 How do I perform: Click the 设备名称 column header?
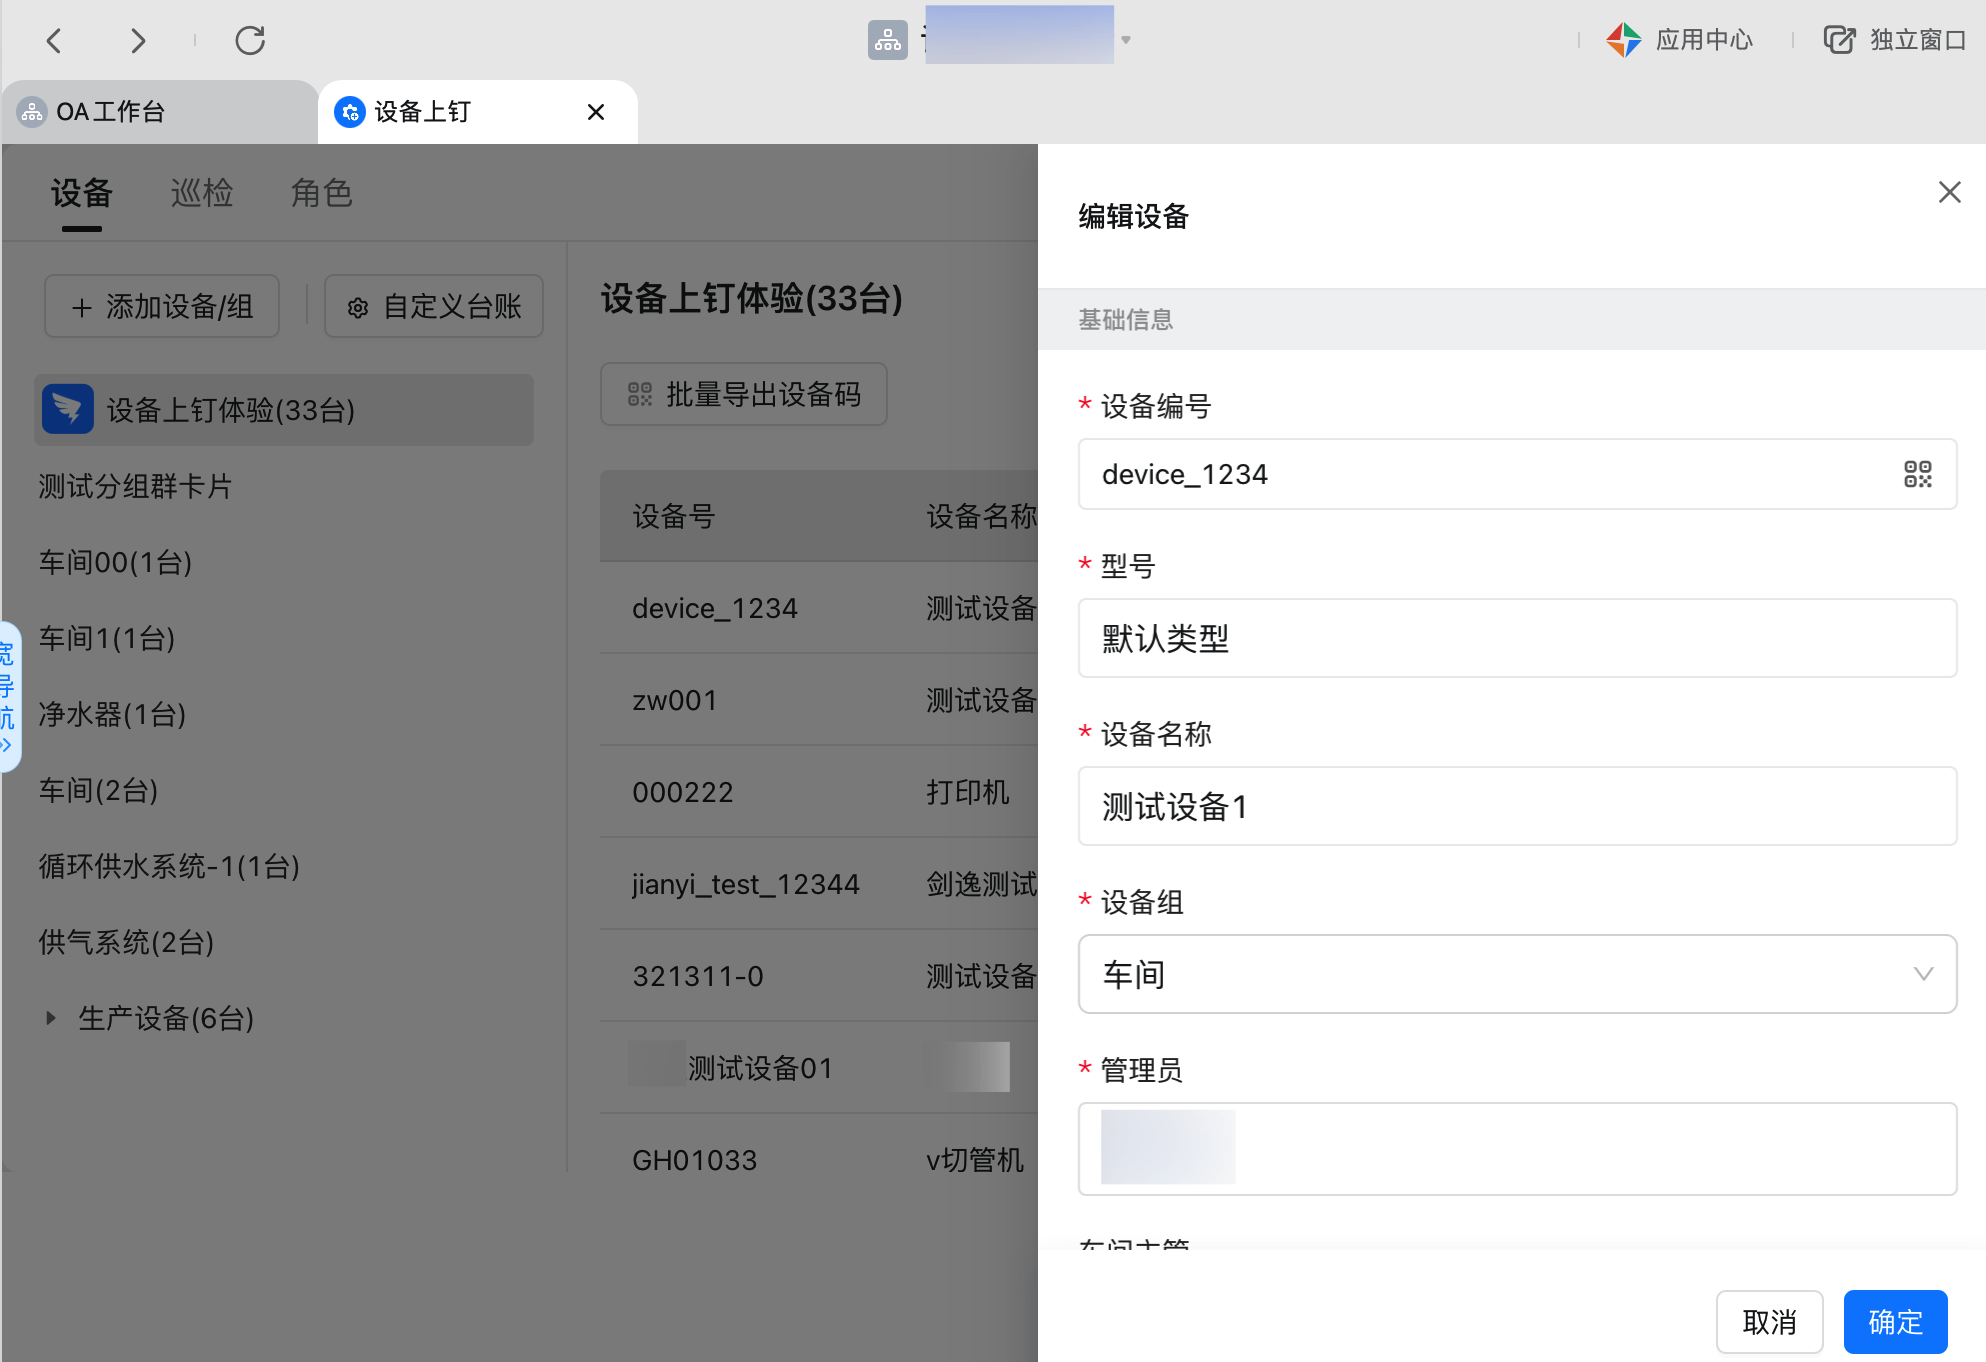click(x=981, y=516)
